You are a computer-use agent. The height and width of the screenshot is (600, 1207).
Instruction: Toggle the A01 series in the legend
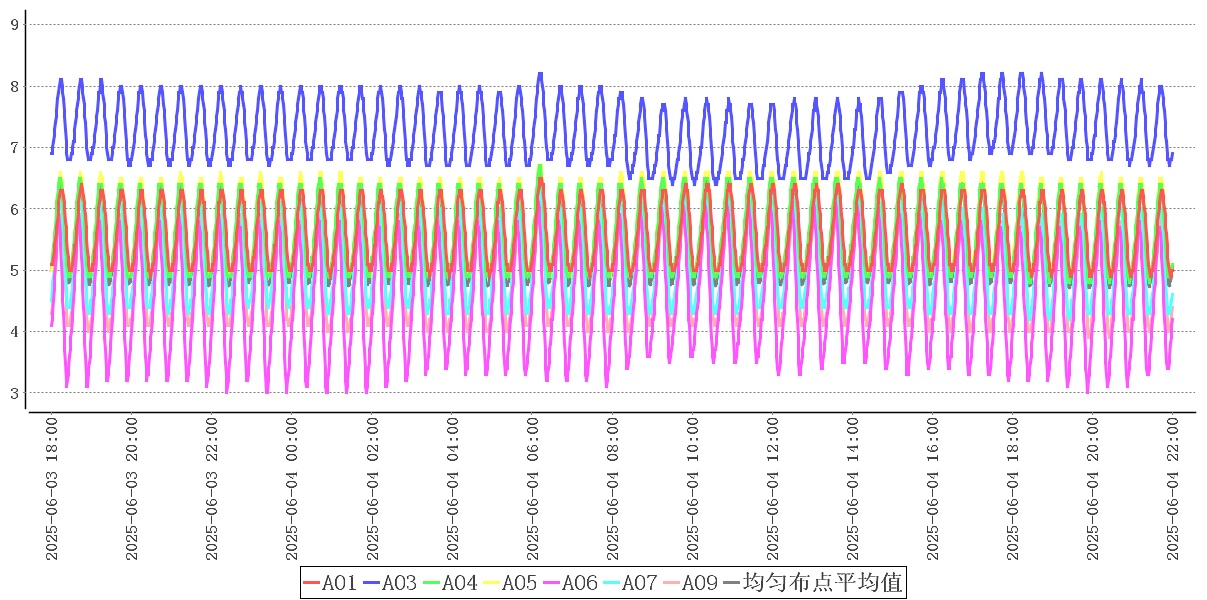339,582
